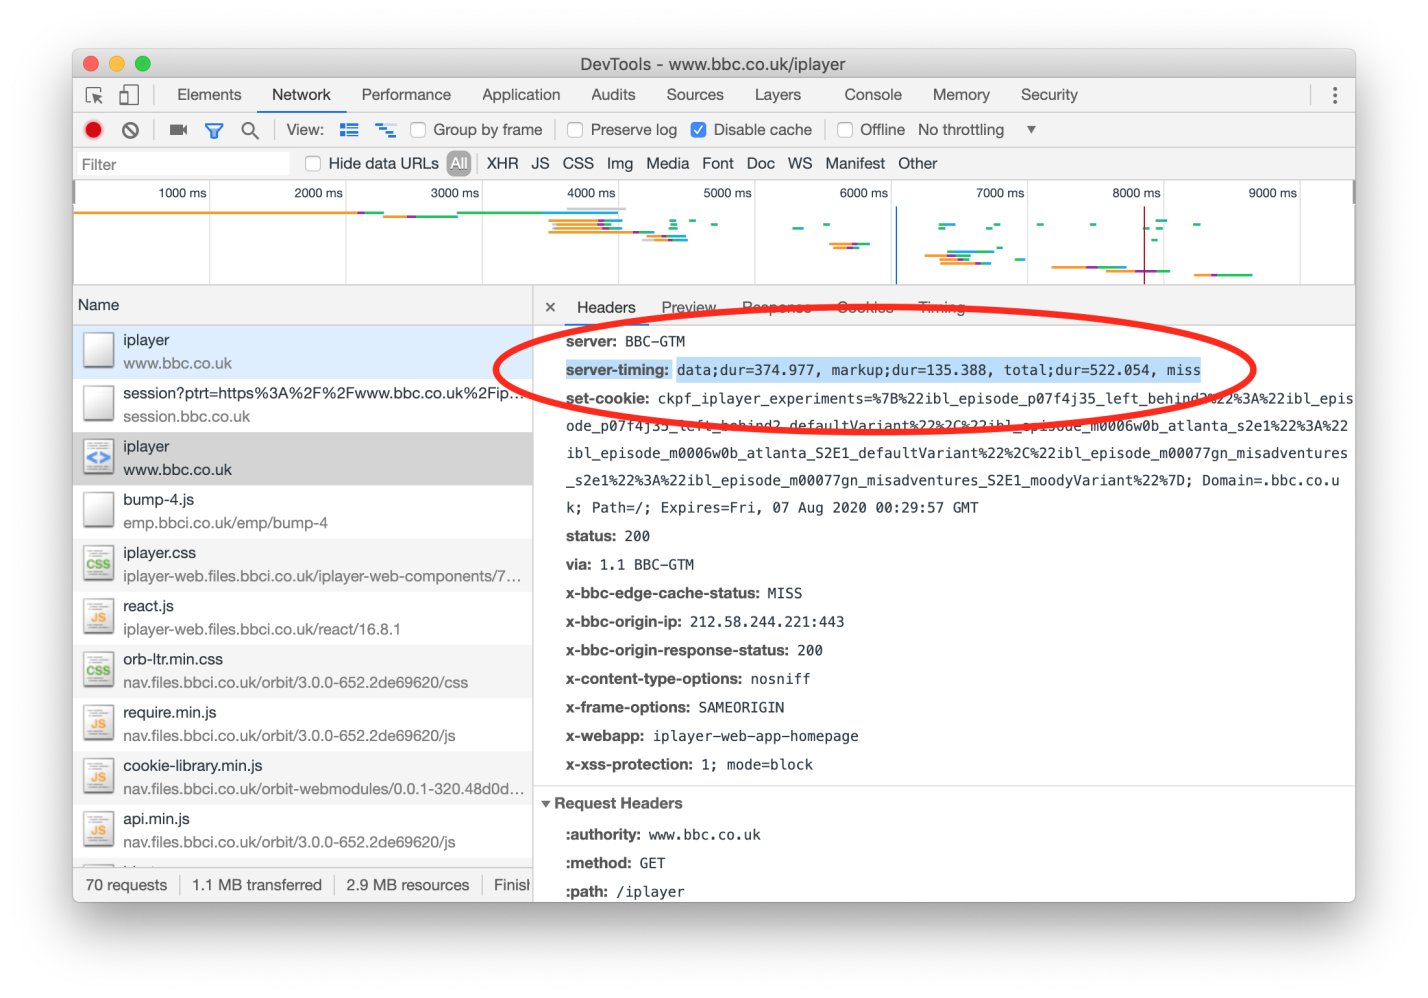Image resolution: width=1428 pixels, height=998 pixels.
Task: Open the DevTools three-dot menu
Action: tap(1335, 95)
